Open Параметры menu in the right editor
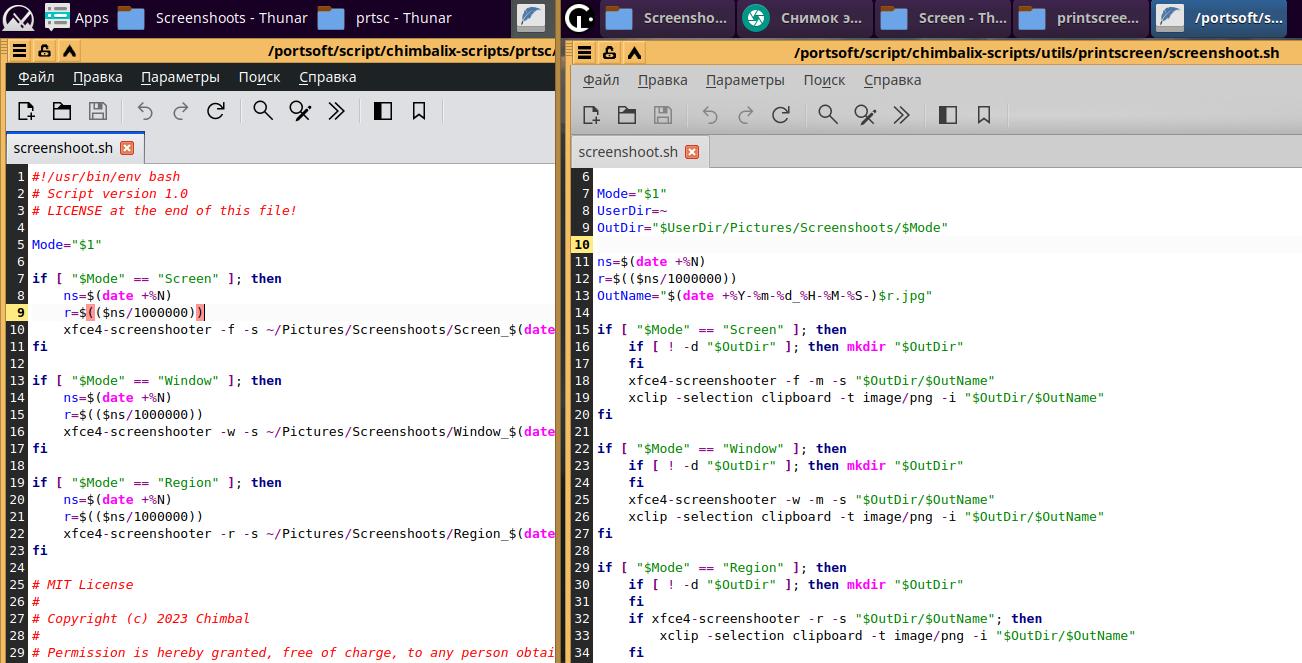1302x663 pixels. point(744,80)
